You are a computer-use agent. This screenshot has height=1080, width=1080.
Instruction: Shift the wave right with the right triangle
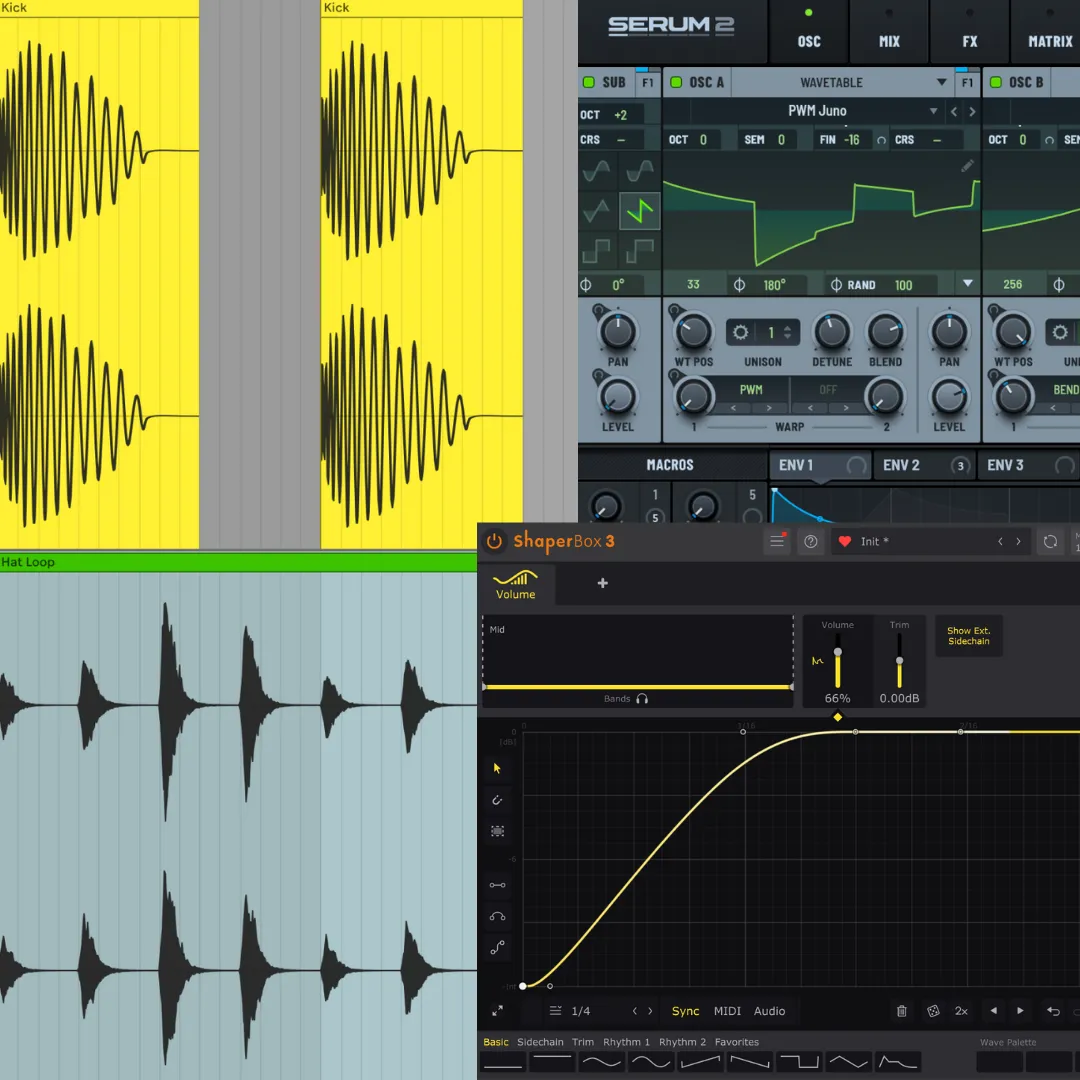click(x=1020, y=1010)
